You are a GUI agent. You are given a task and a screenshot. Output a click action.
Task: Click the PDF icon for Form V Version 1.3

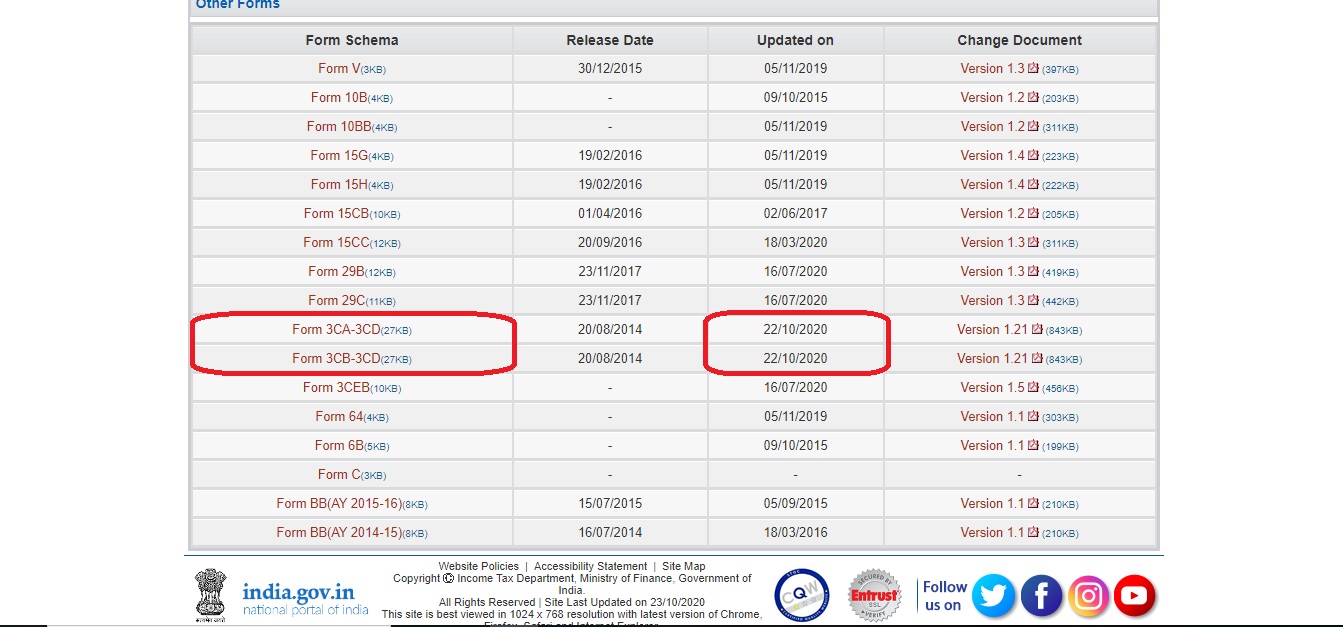tap(1034, 69)
